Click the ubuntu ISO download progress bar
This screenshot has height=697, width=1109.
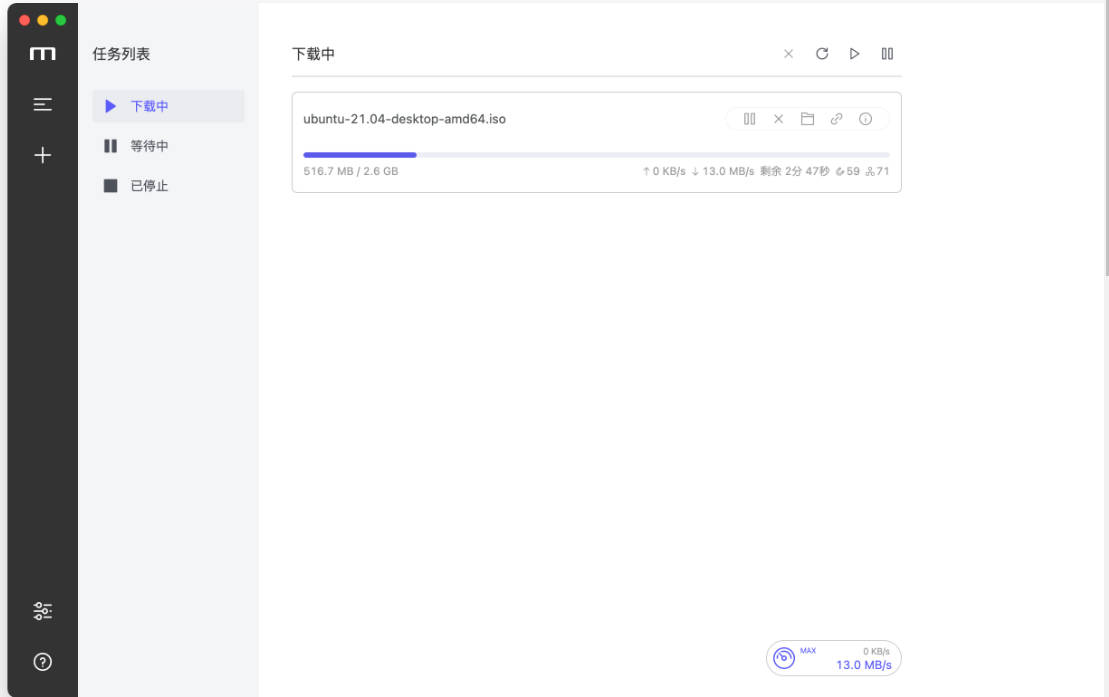[596, 155]
